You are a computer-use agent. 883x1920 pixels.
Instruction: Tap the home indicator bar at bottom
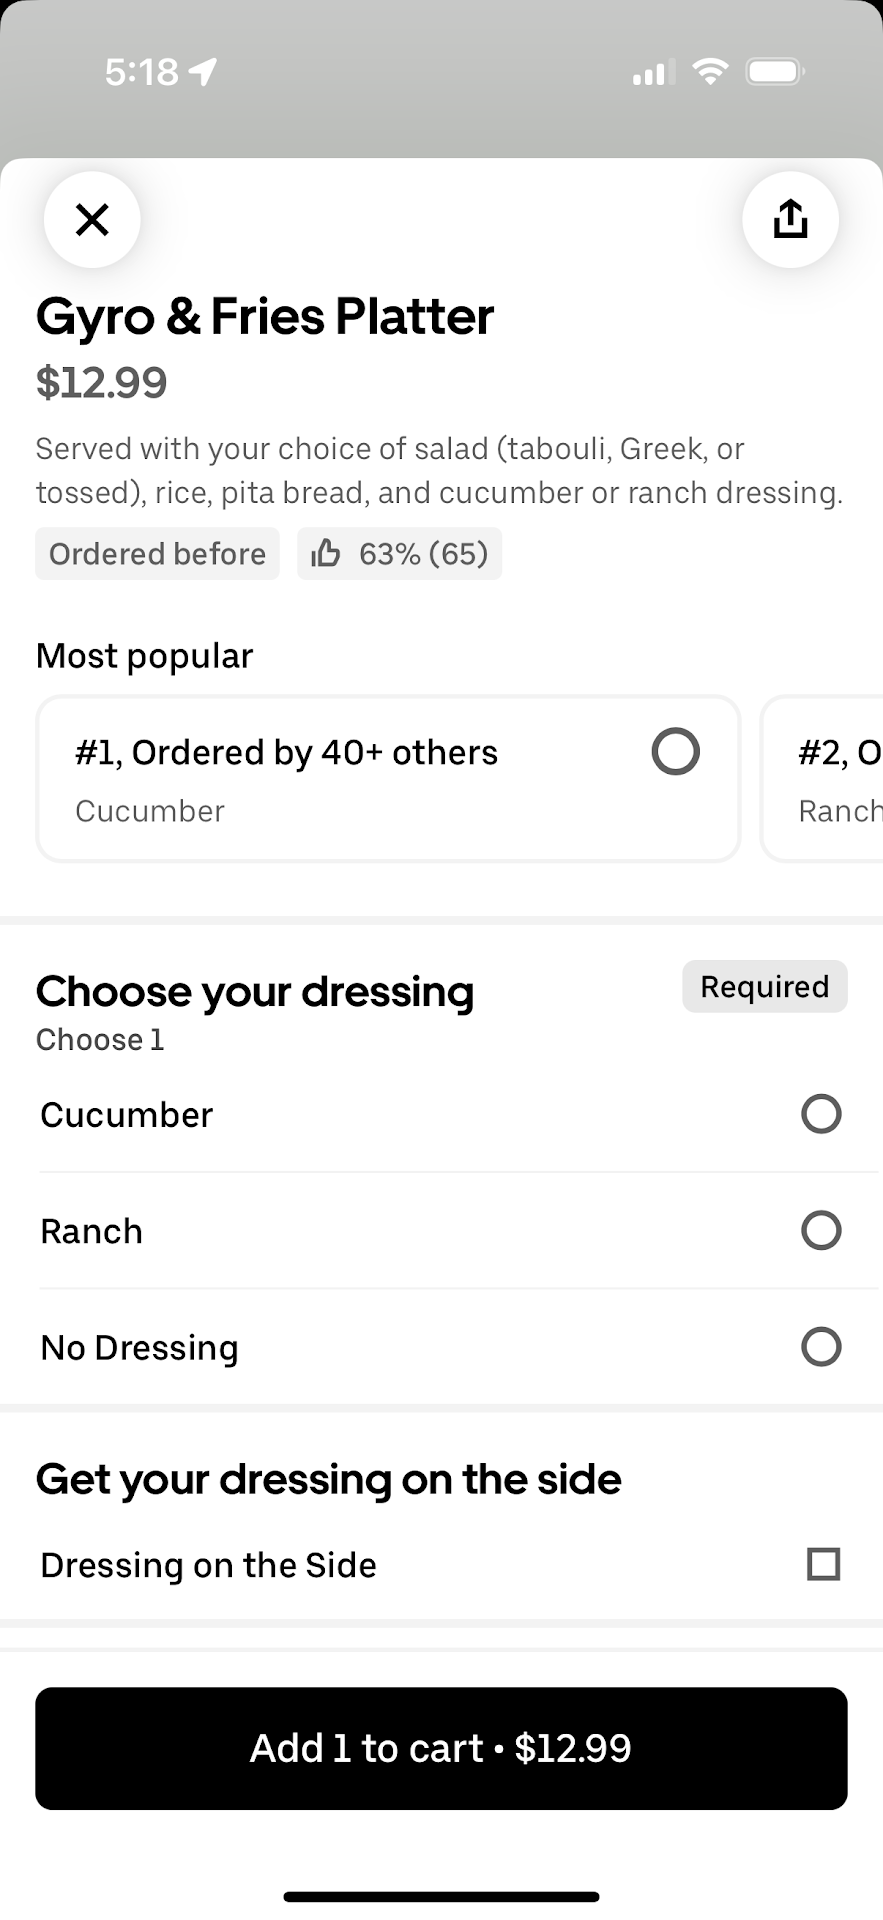[x=441, y=1896]
